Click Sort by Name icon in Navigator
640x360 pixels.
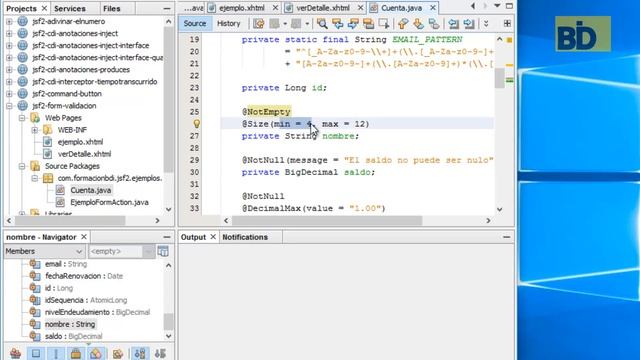pyautogui.click(x=140, y=353)
